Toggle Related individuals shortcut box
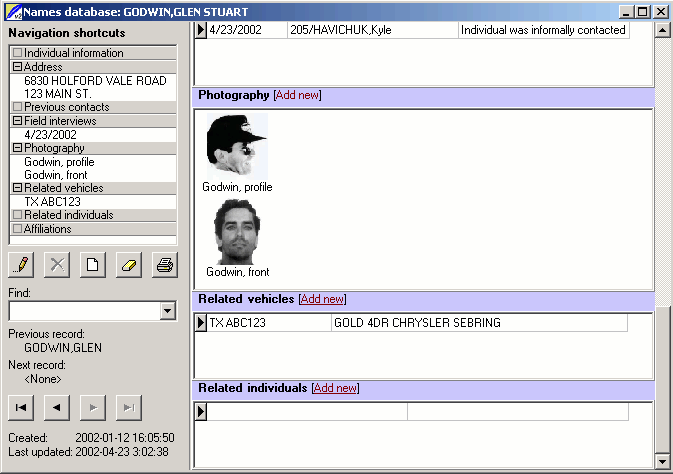 [17, 215]
